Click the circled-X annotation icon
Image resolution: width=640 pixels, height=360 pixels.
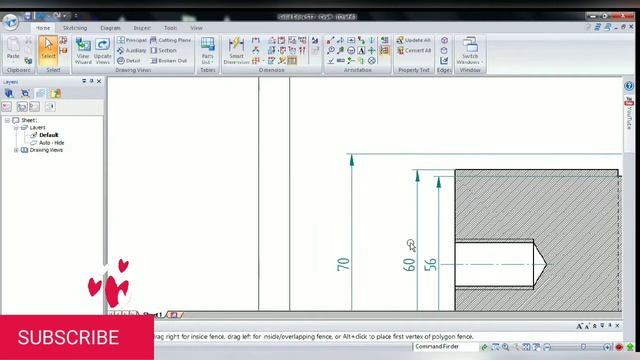pyautogui.click(x=371, y=61)
